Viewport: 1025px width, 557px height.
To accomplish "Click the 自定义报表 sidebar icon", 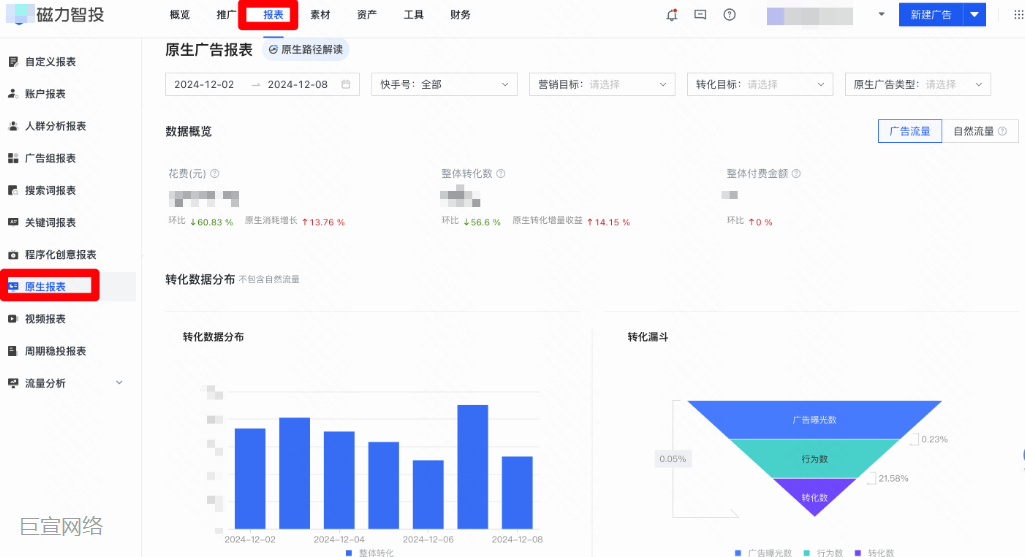I will [x=13, y=61].
